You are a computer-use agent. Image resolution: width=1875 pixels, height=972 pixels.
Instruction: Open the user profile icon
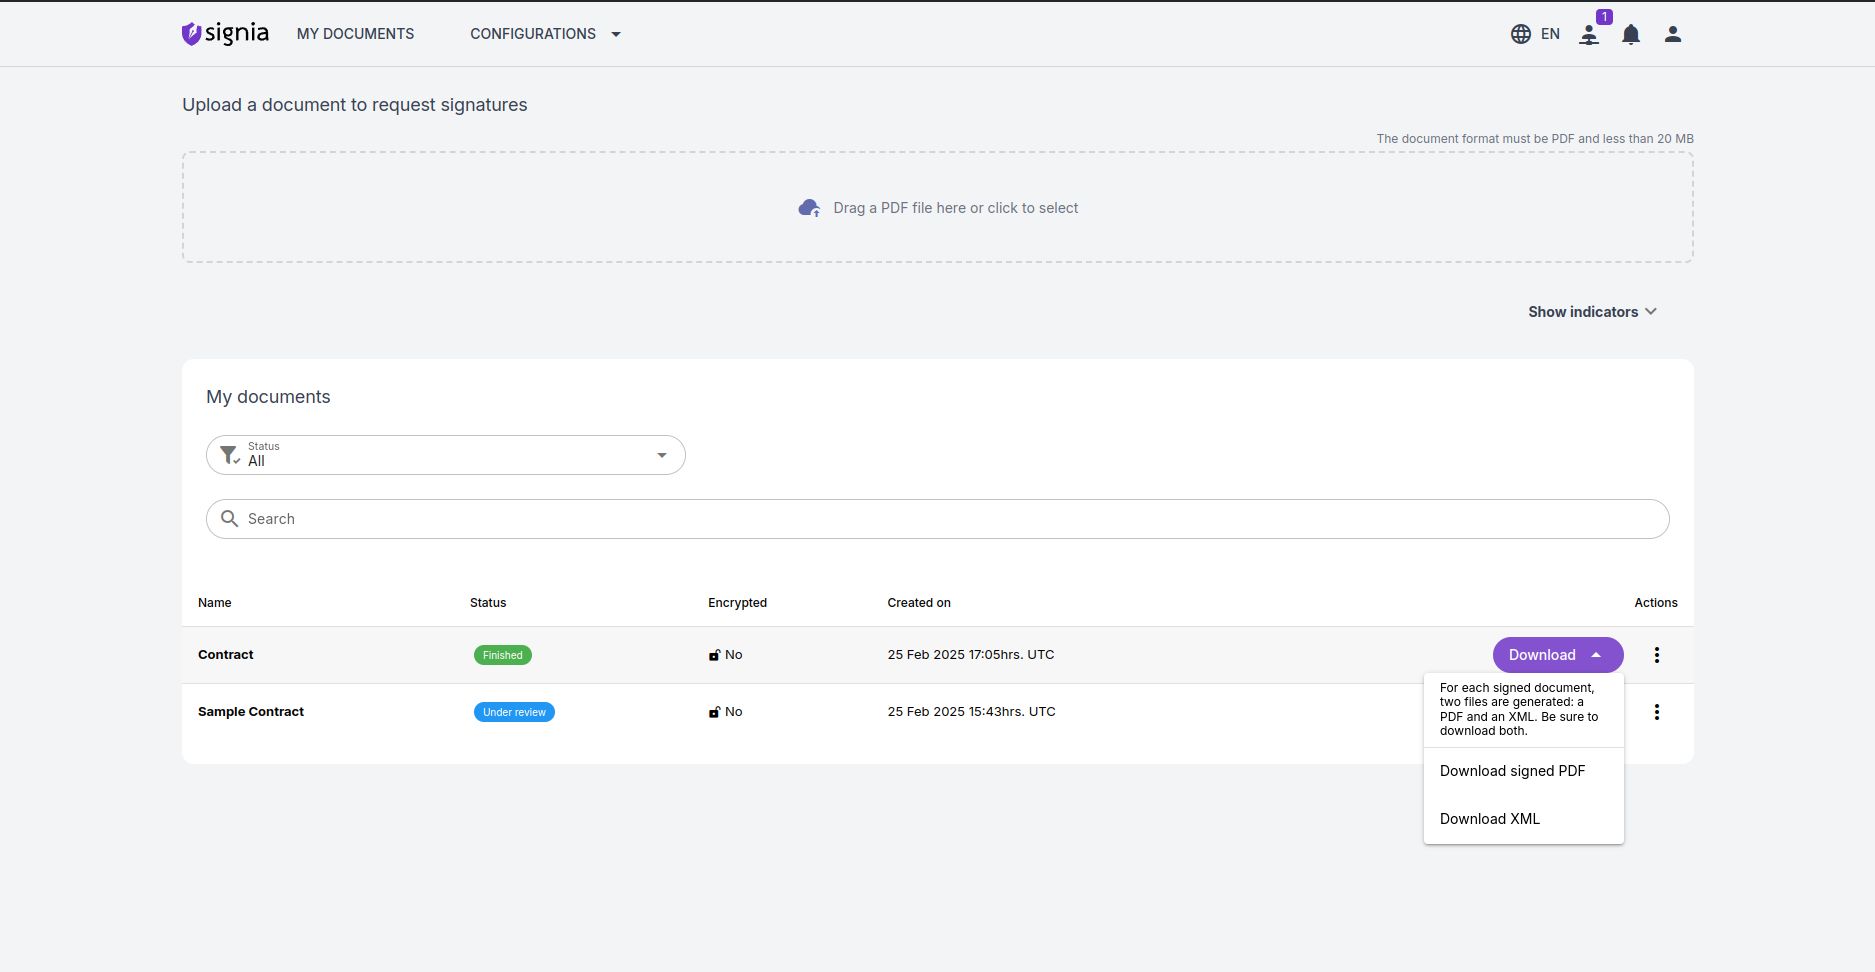(1672, 34)
